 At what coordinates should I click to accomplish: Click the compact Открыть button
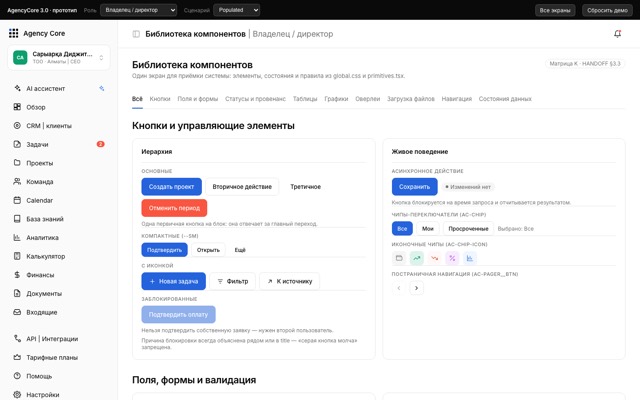208,250
